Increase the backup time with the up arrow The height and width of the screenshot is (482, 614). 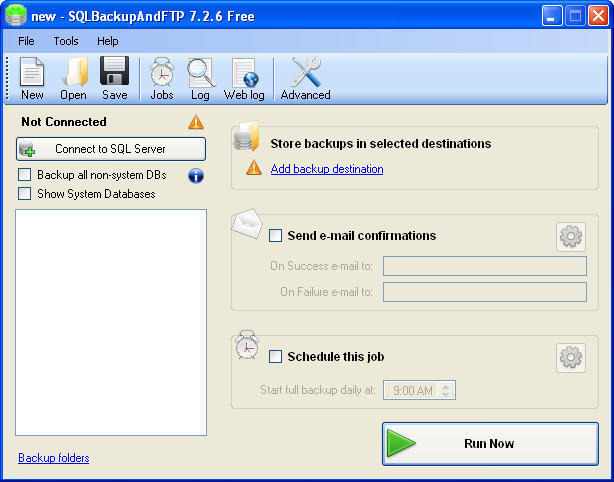pos(446,386)
